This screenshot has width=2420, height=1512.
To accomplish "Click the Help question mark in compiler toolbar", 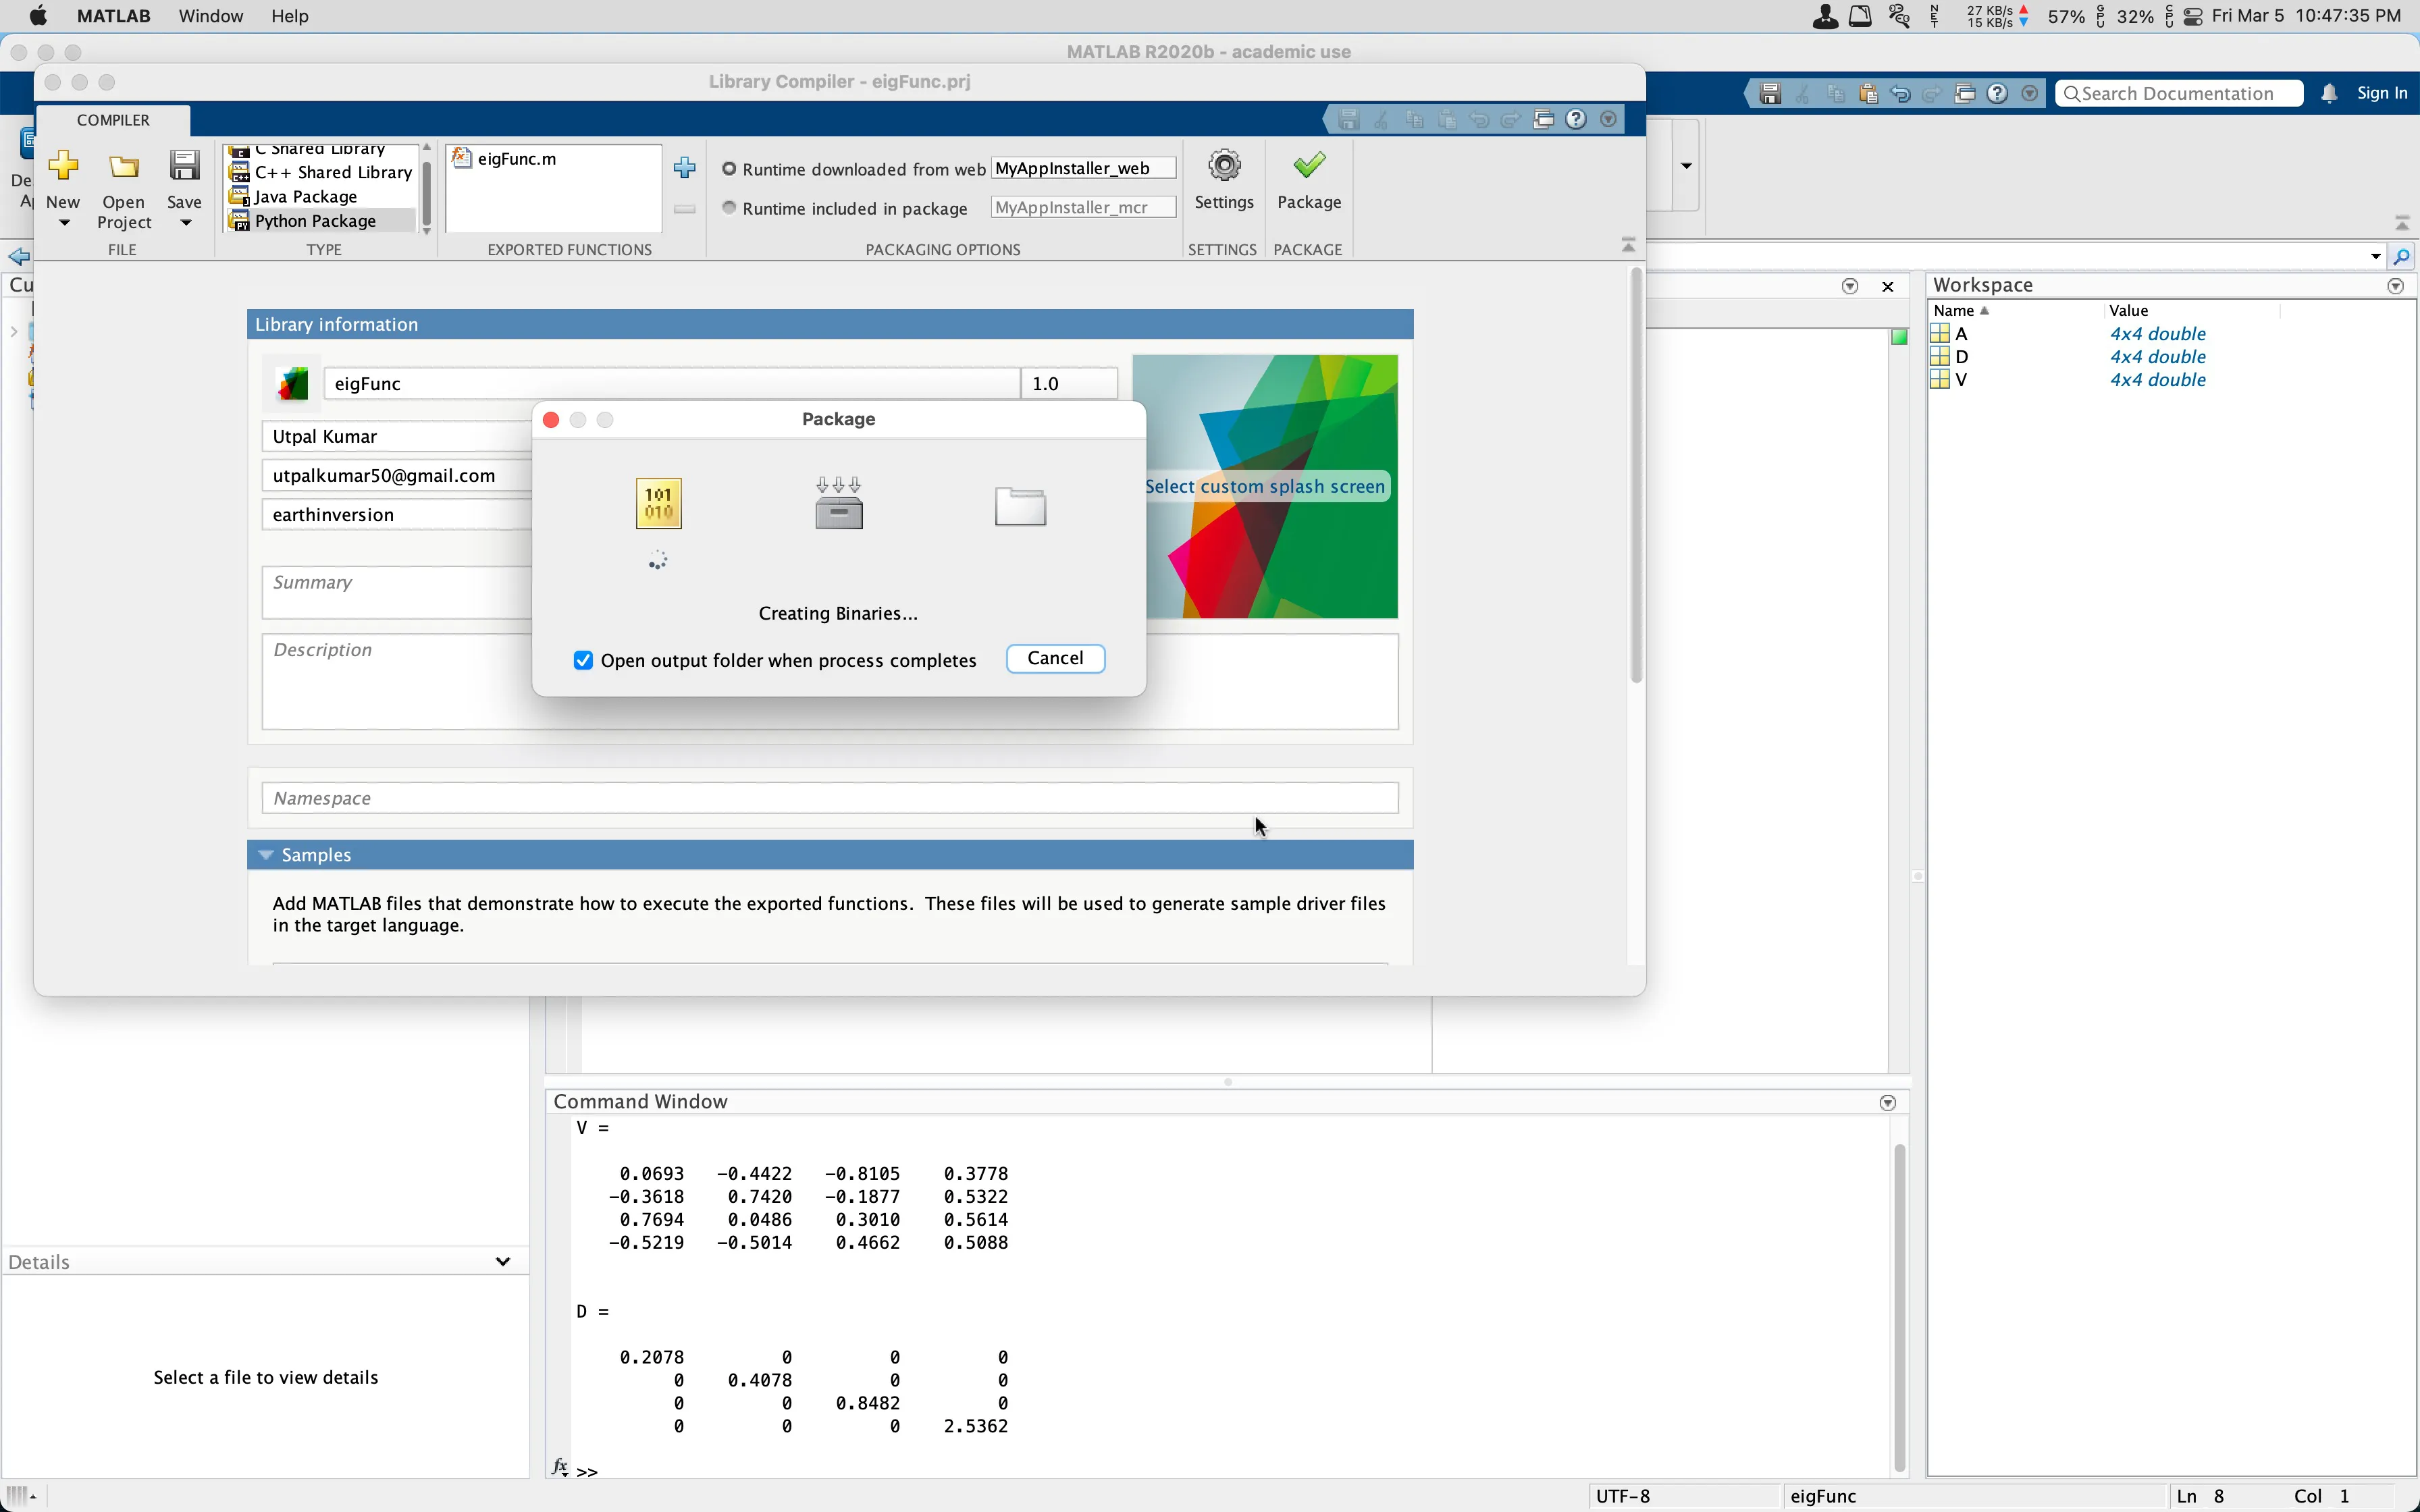I will pyautogui.click(x=1575, y=120).
